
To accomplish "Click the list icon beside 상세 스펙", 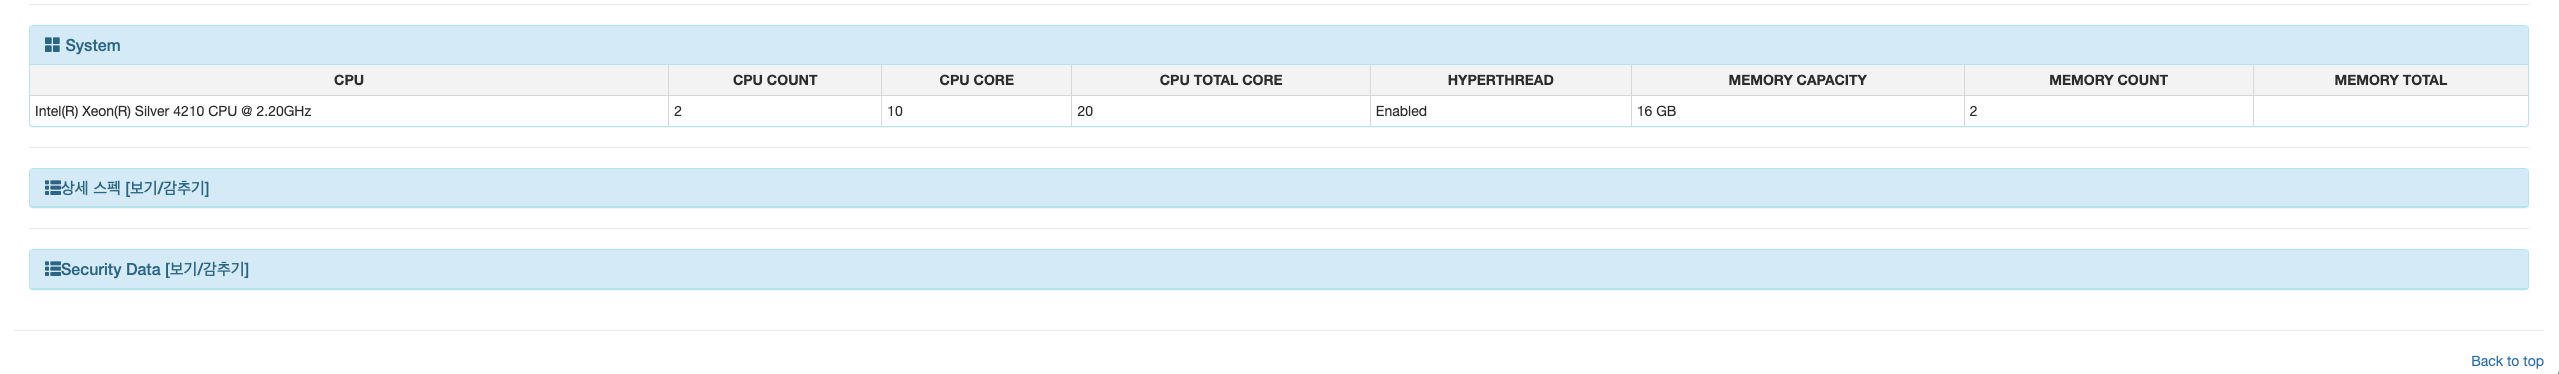I will [x=53, y=187].
